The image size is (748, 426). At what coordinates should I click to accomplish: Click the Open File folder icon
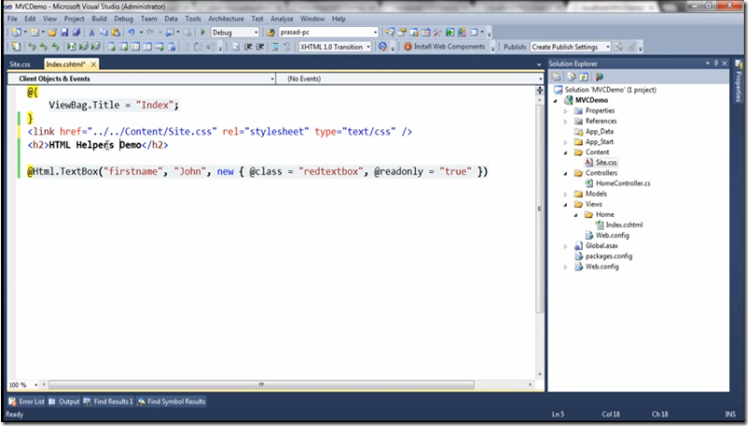tap(52, 32)
